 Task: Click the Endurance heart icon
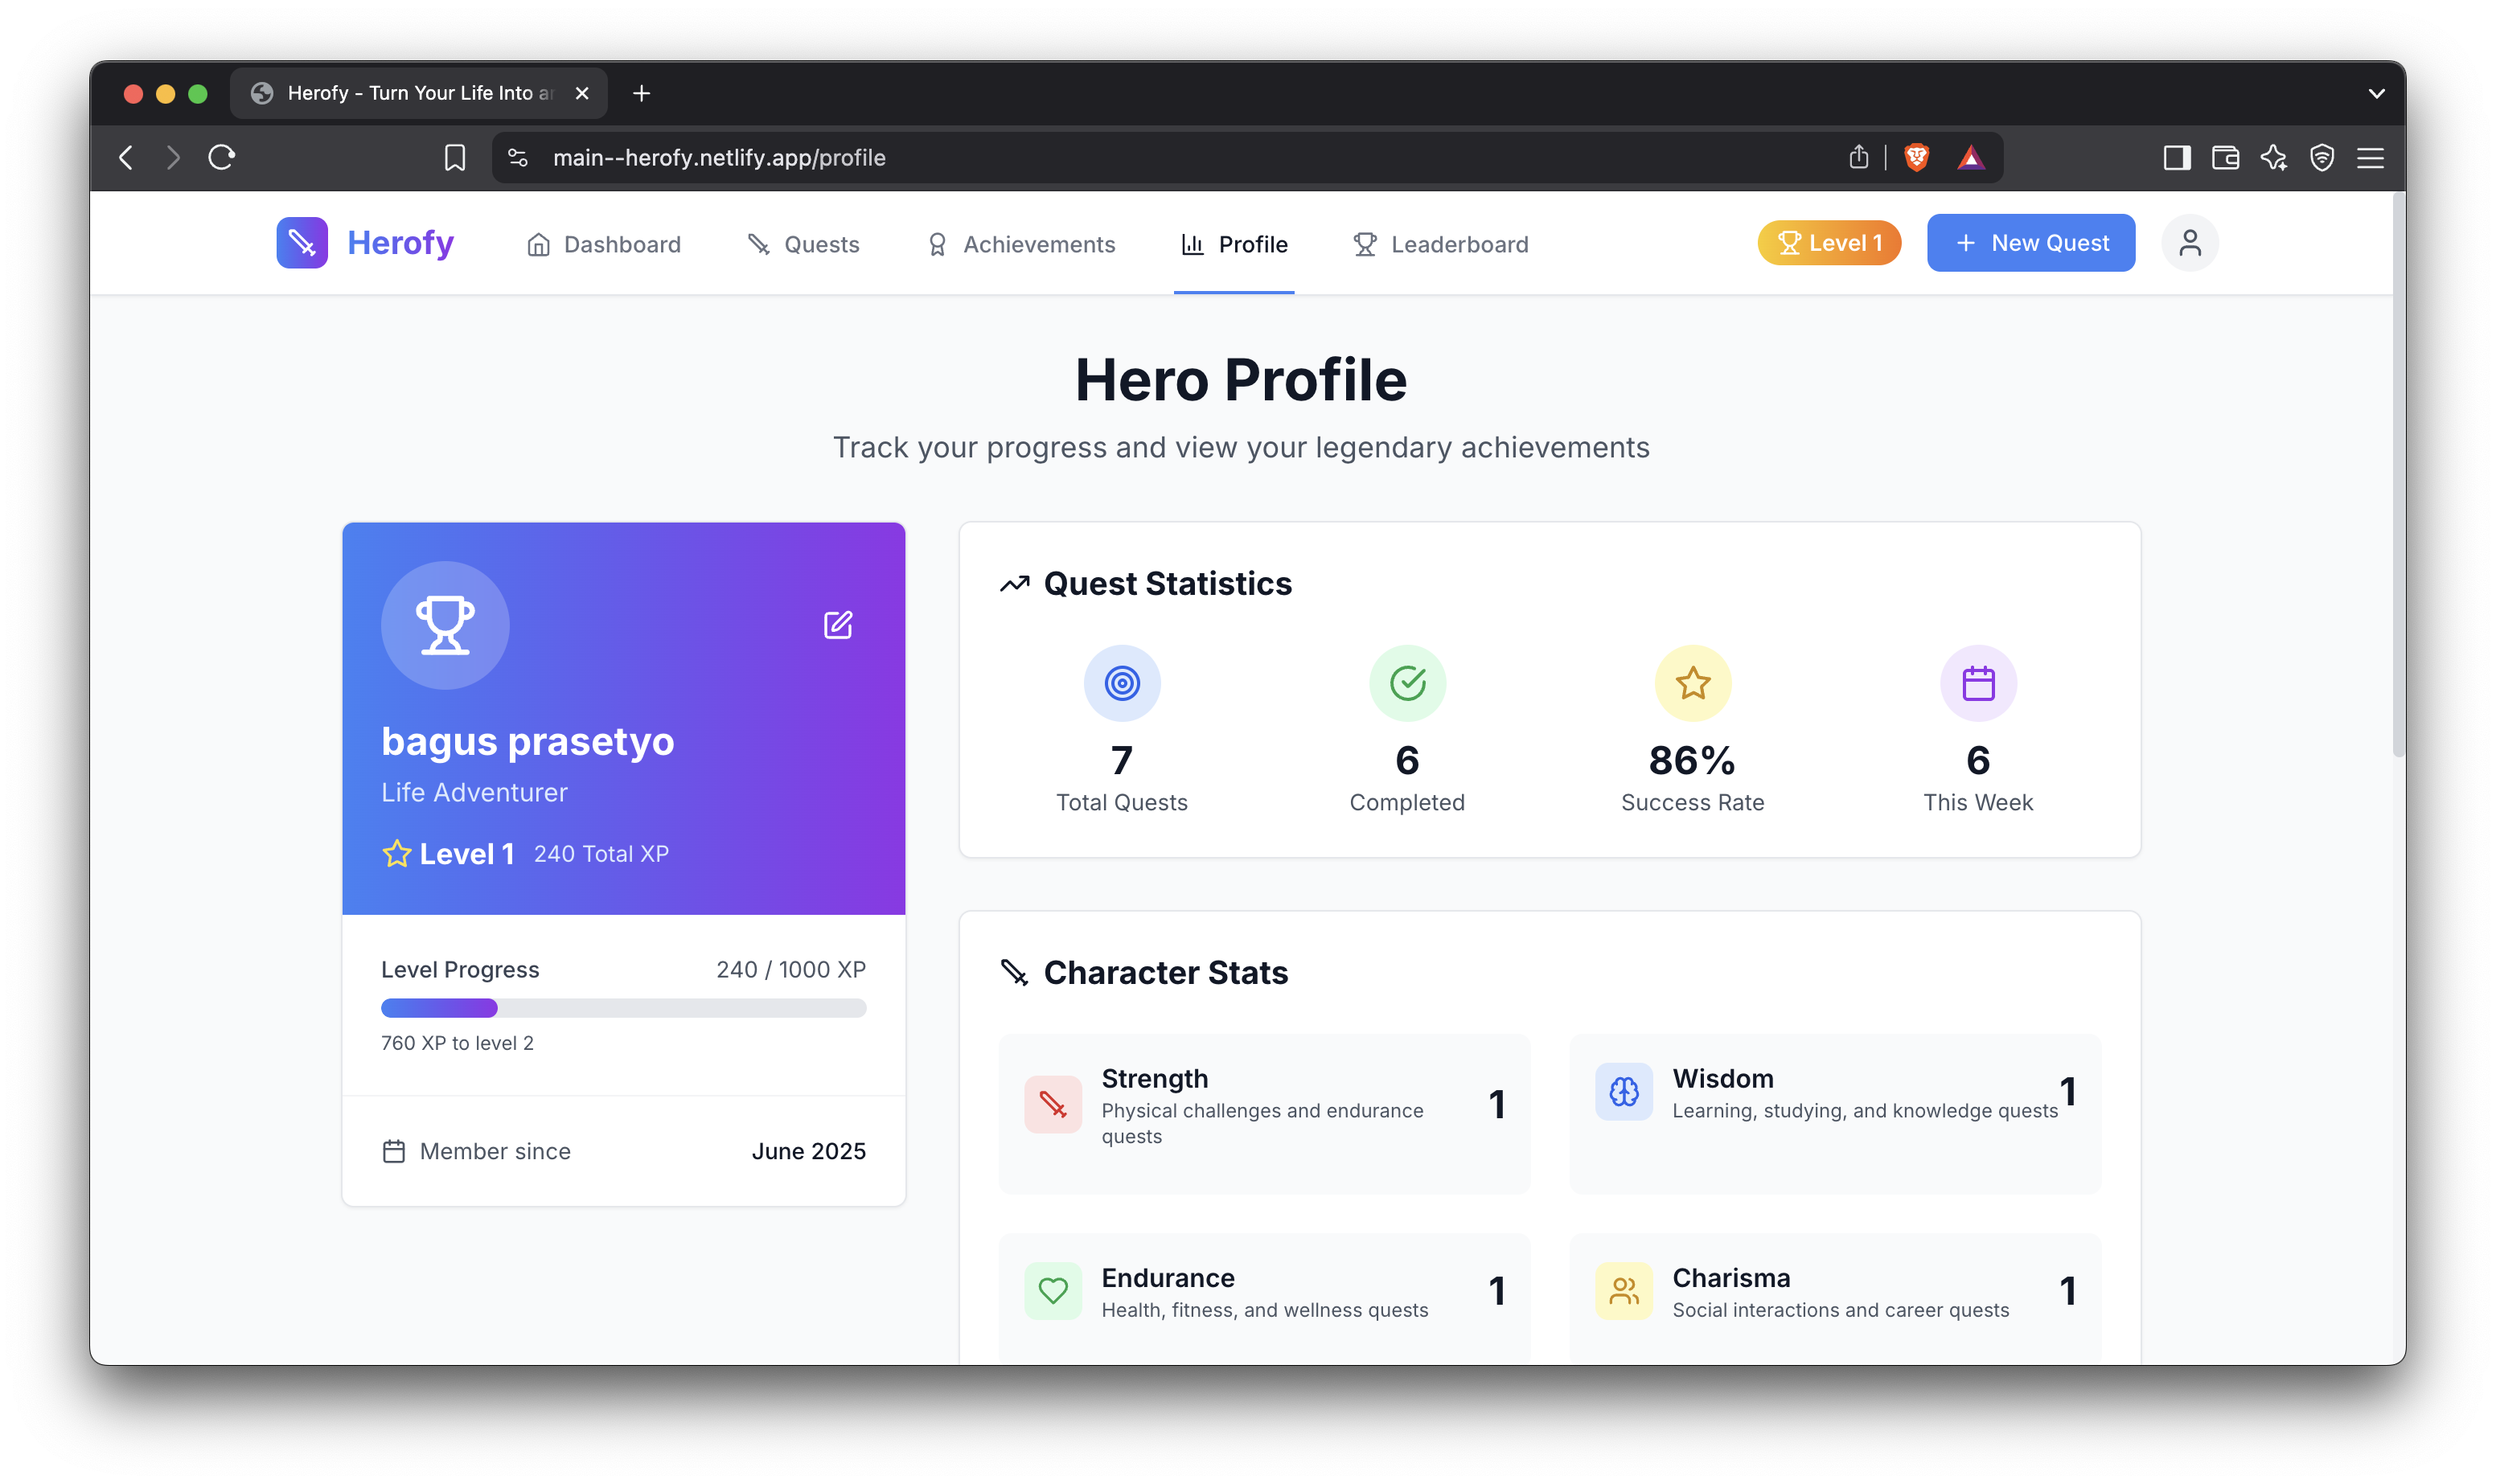pyautogui.click(x=1053, y=1291)
